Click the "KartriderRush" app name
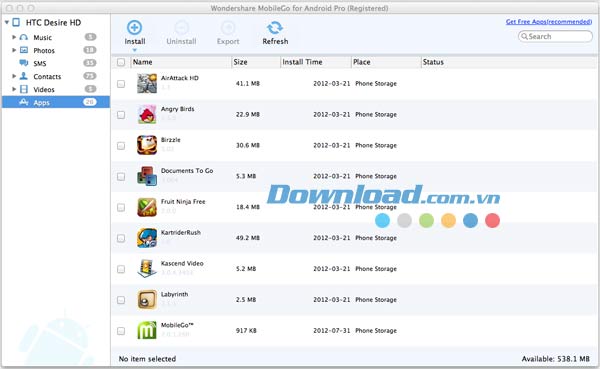This screenshot has height=369, width=600. click(181, 232)
